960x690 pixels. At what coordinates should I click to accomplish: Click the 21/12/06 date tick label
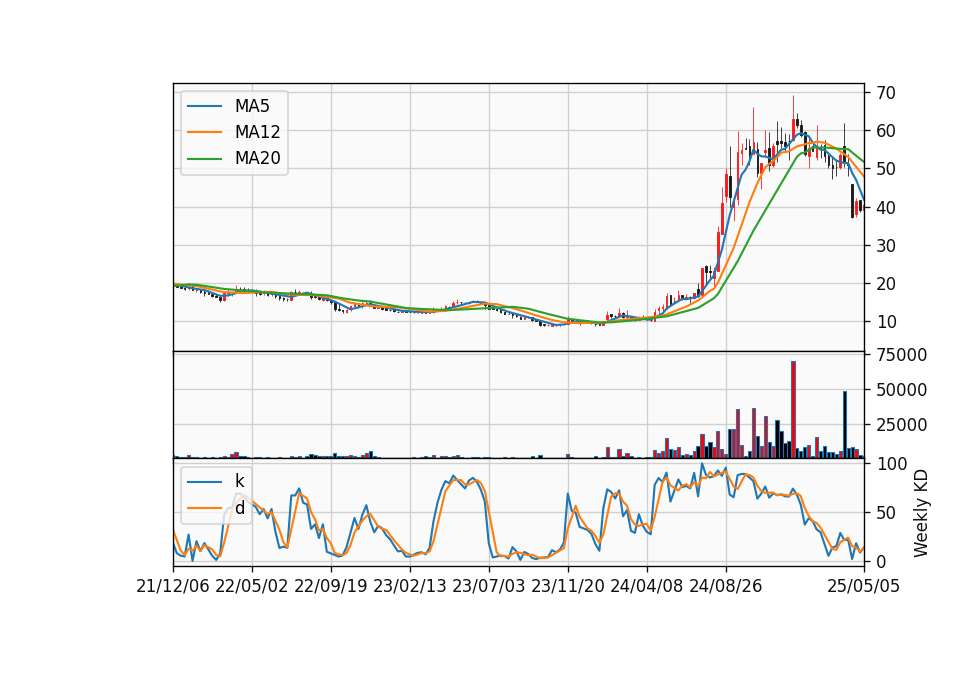click(x=173, y=586)
